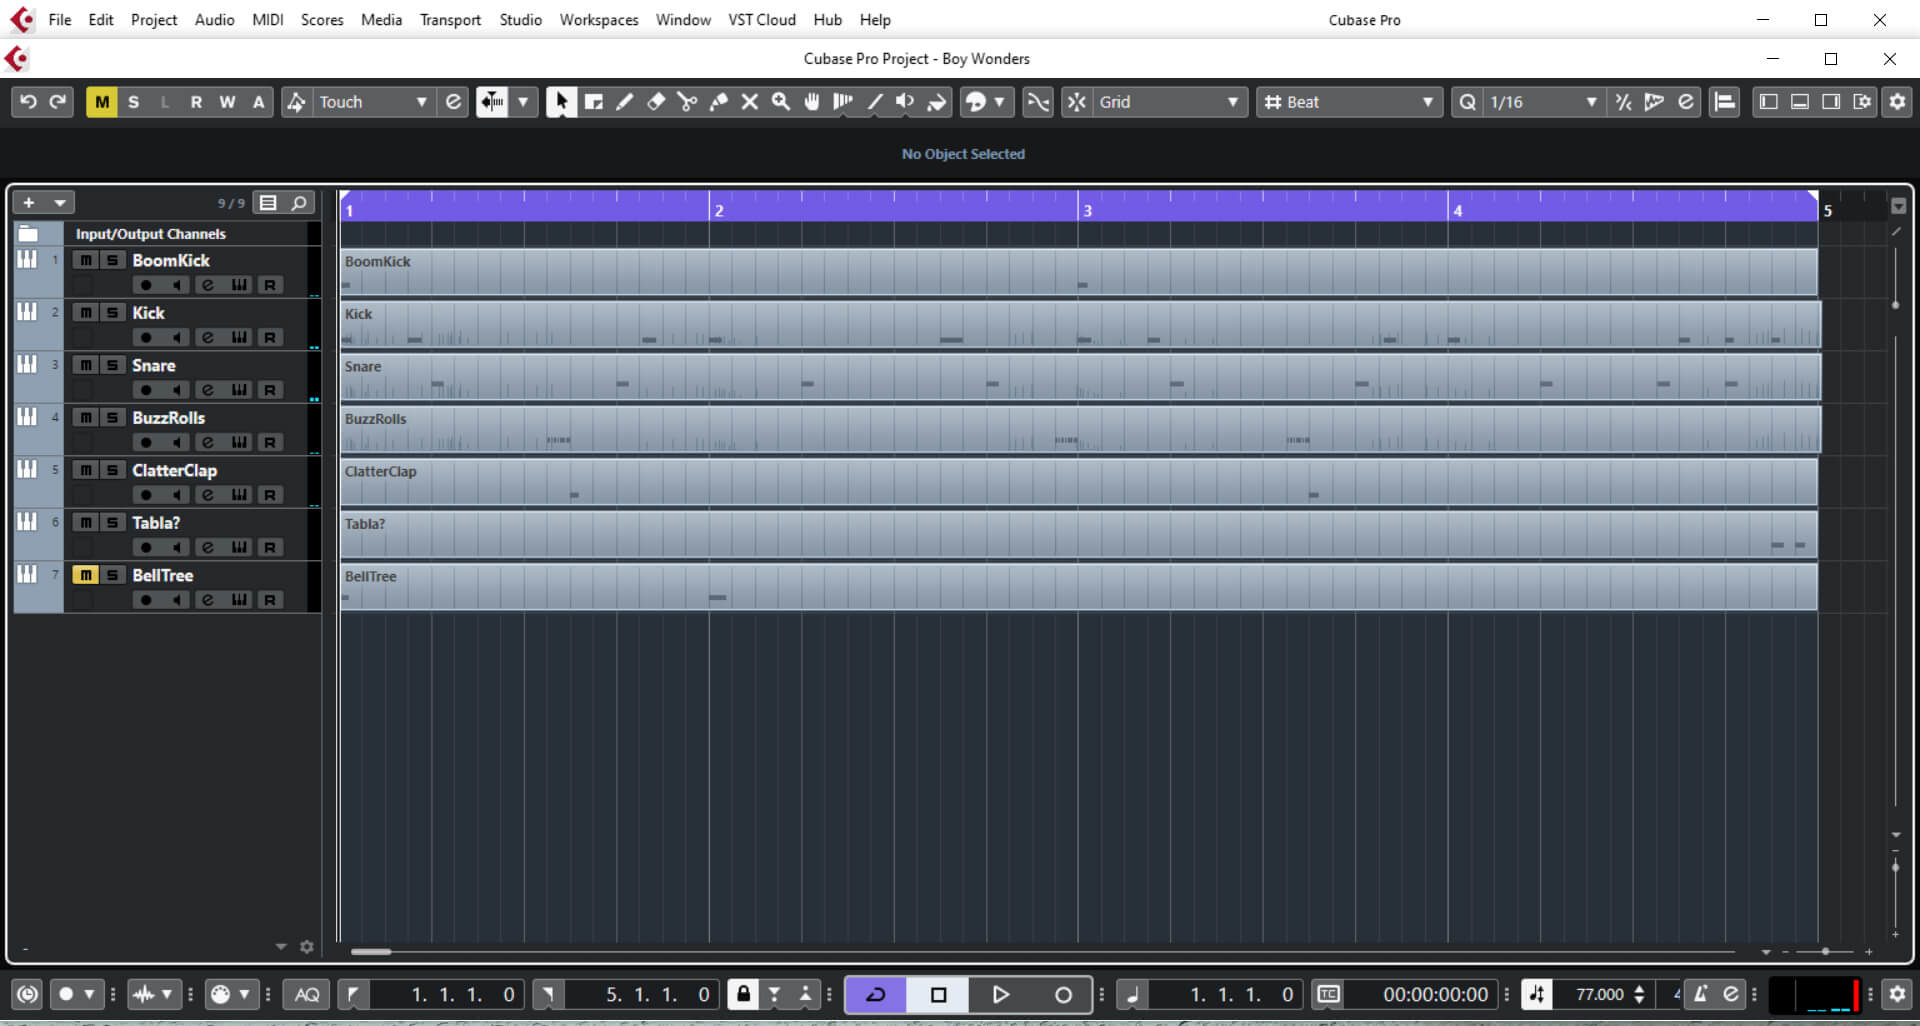Select the Draw pencil tool
Screen dimensions: 1920x1026
click(x=624, y=102)
